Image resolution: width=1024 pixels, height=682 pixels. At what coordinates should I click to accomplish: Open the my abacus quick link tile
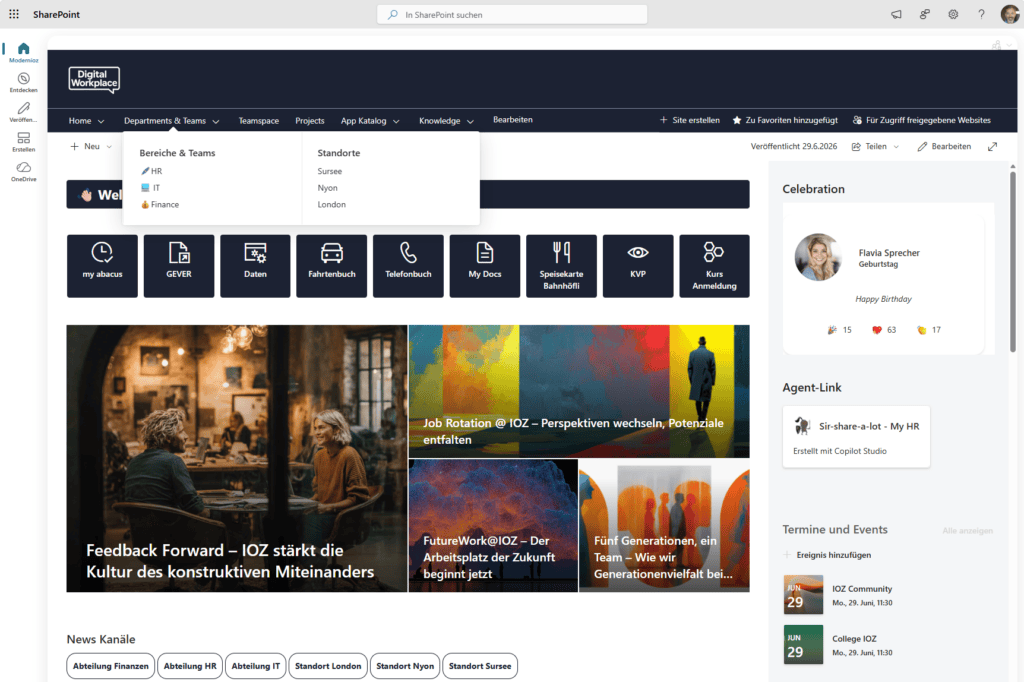pos(102,266)
